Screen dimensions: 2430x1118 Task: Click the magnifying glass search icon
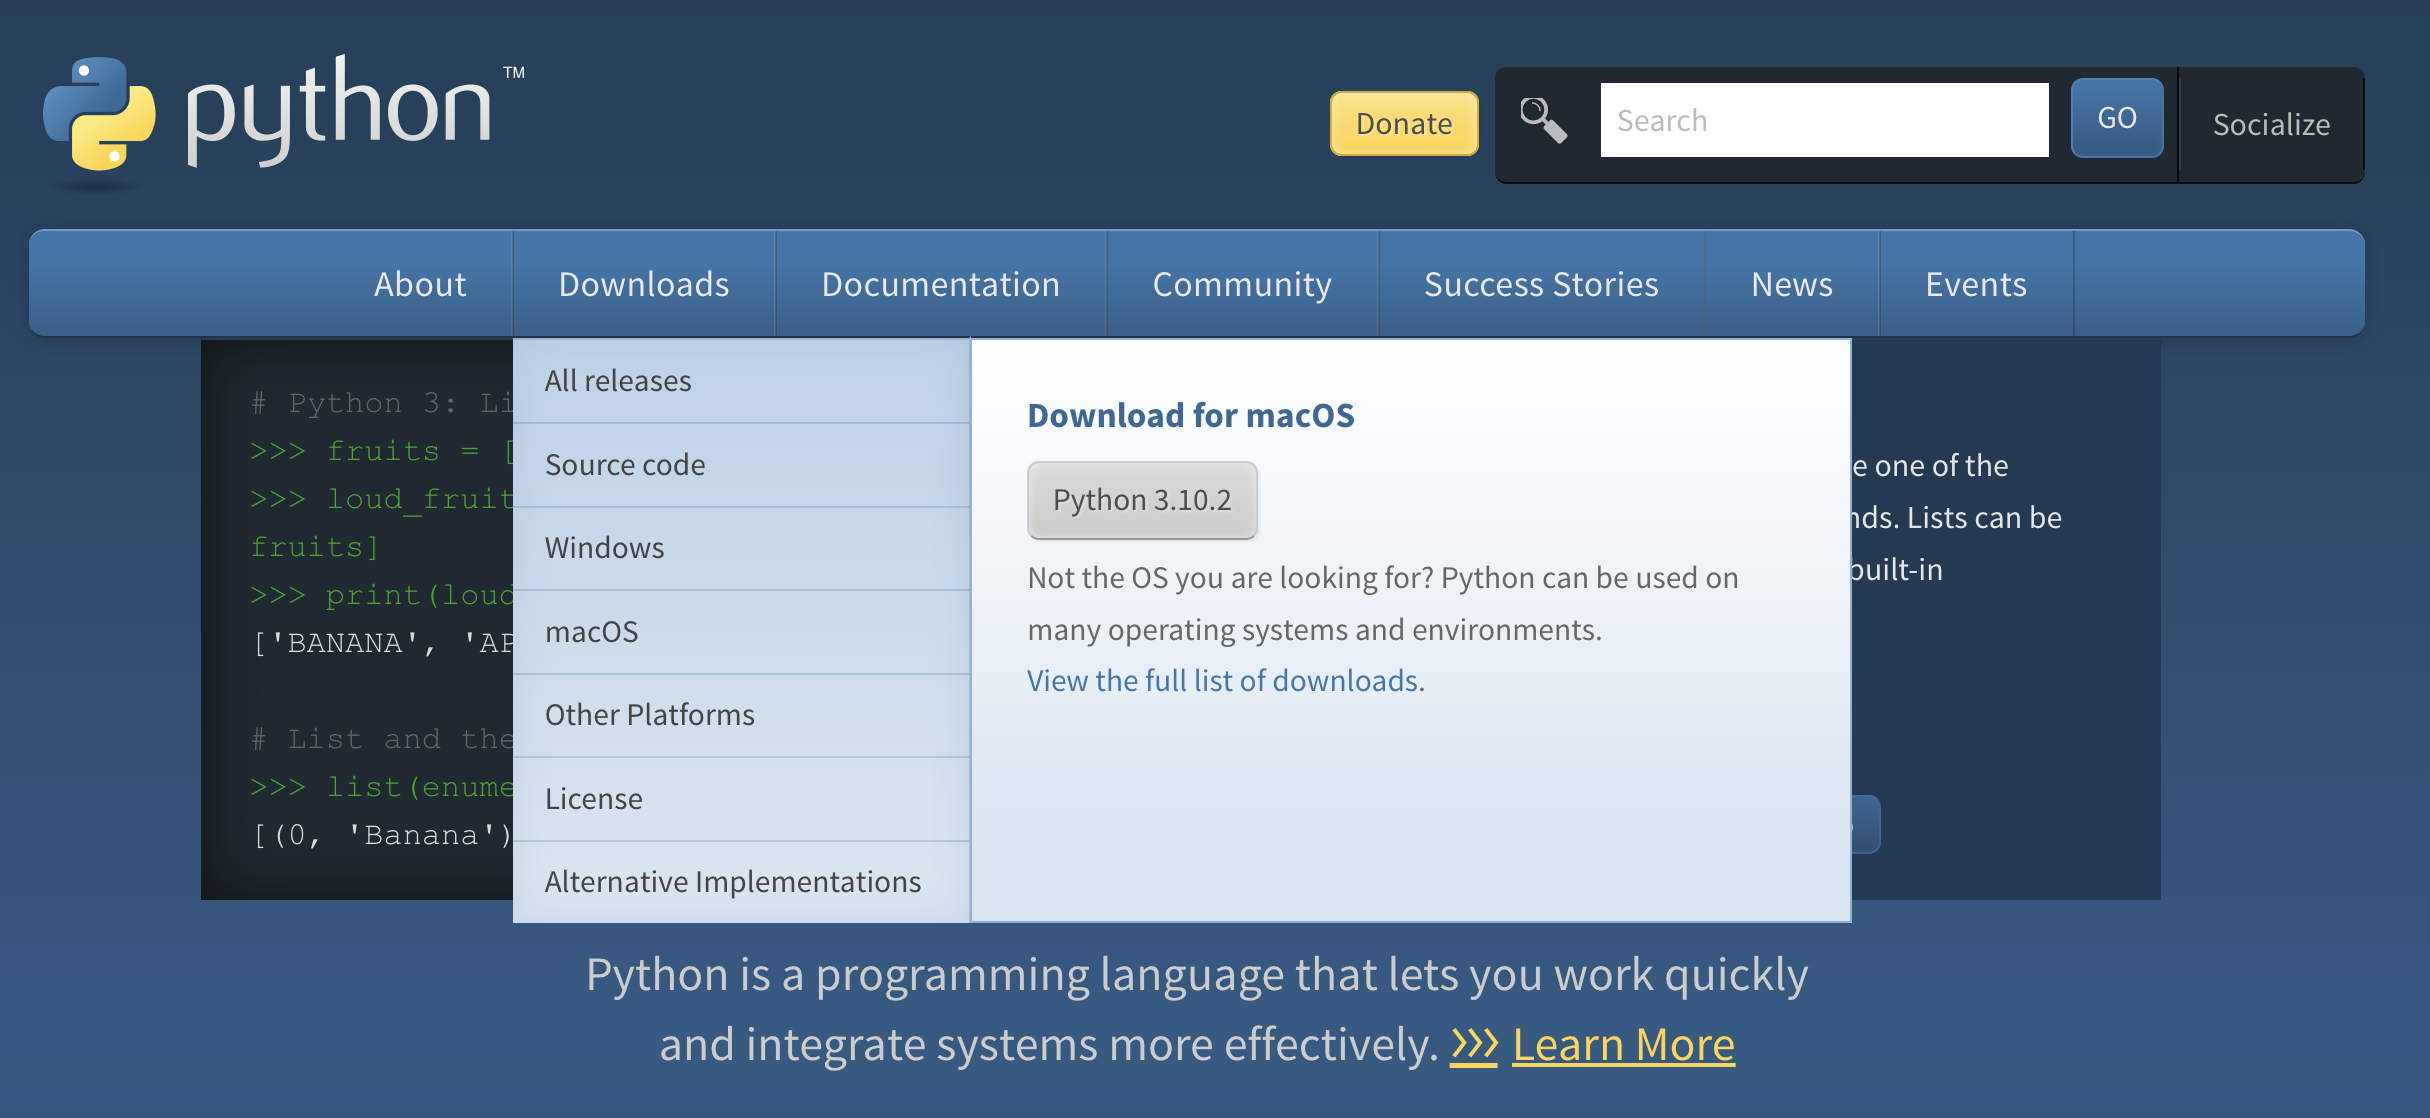[x=1543, y=121]
